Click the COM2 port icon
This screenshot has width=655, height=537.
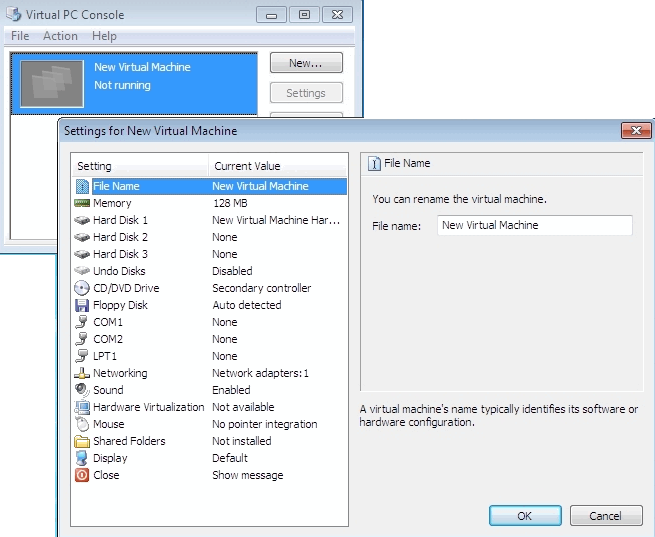[x=82, y=339]
